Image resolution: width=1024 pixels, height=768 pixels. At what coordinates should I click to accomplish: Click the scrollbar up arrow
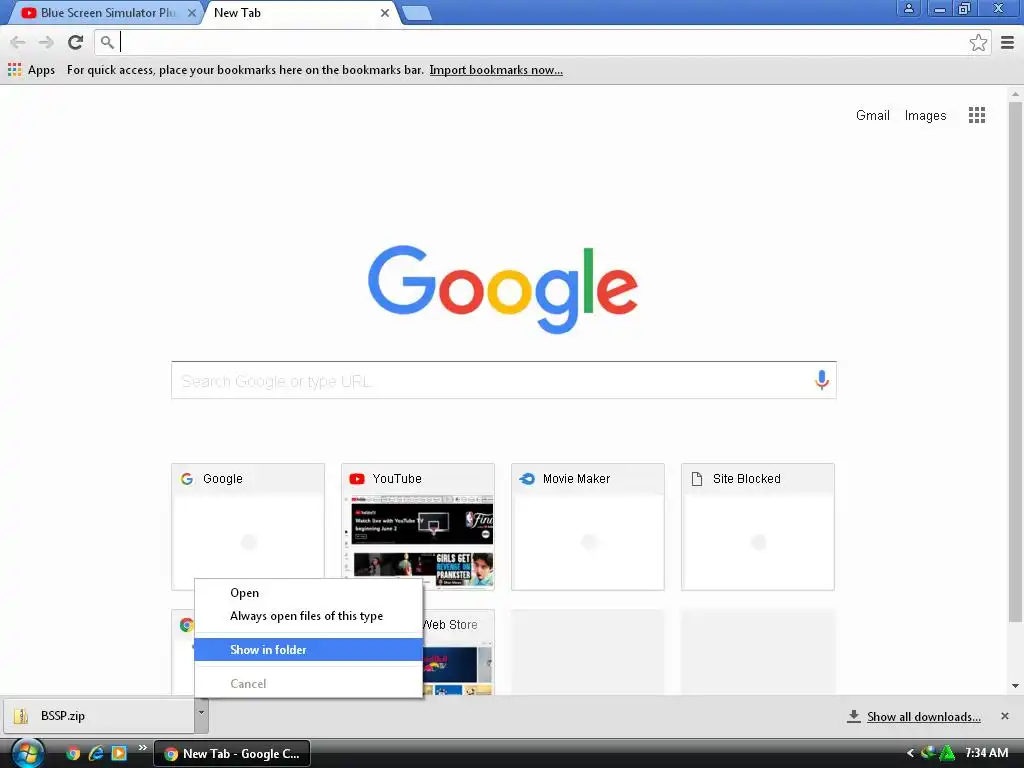pos(1015,94)
